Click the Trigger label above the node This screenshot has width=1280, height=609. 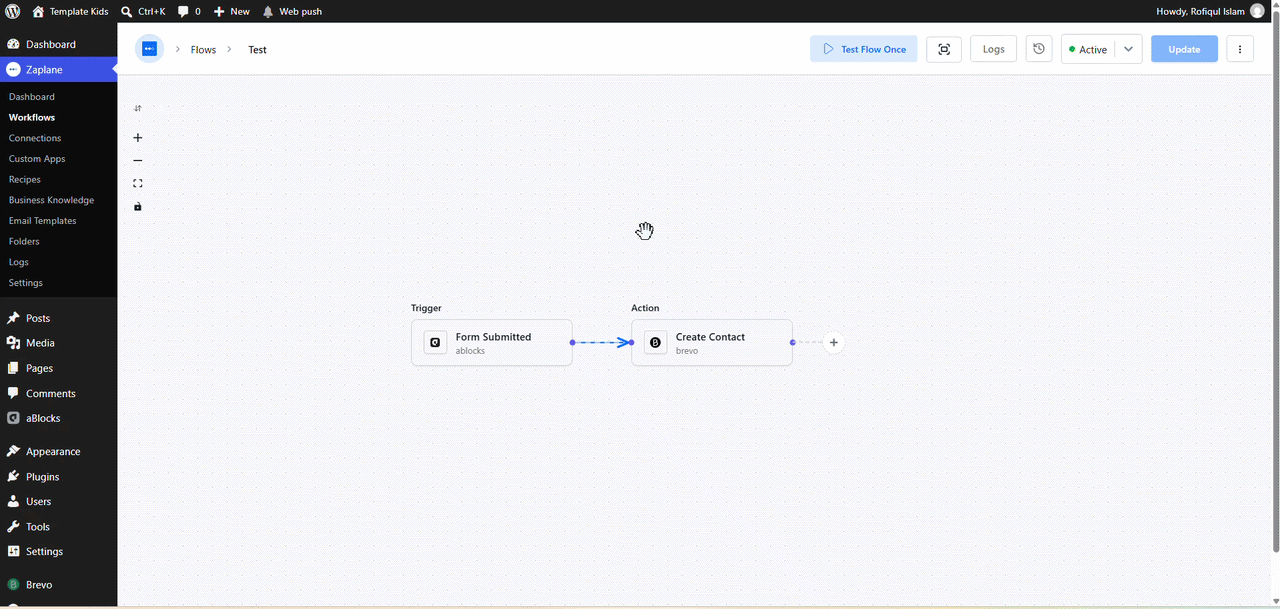coord(426,308)
